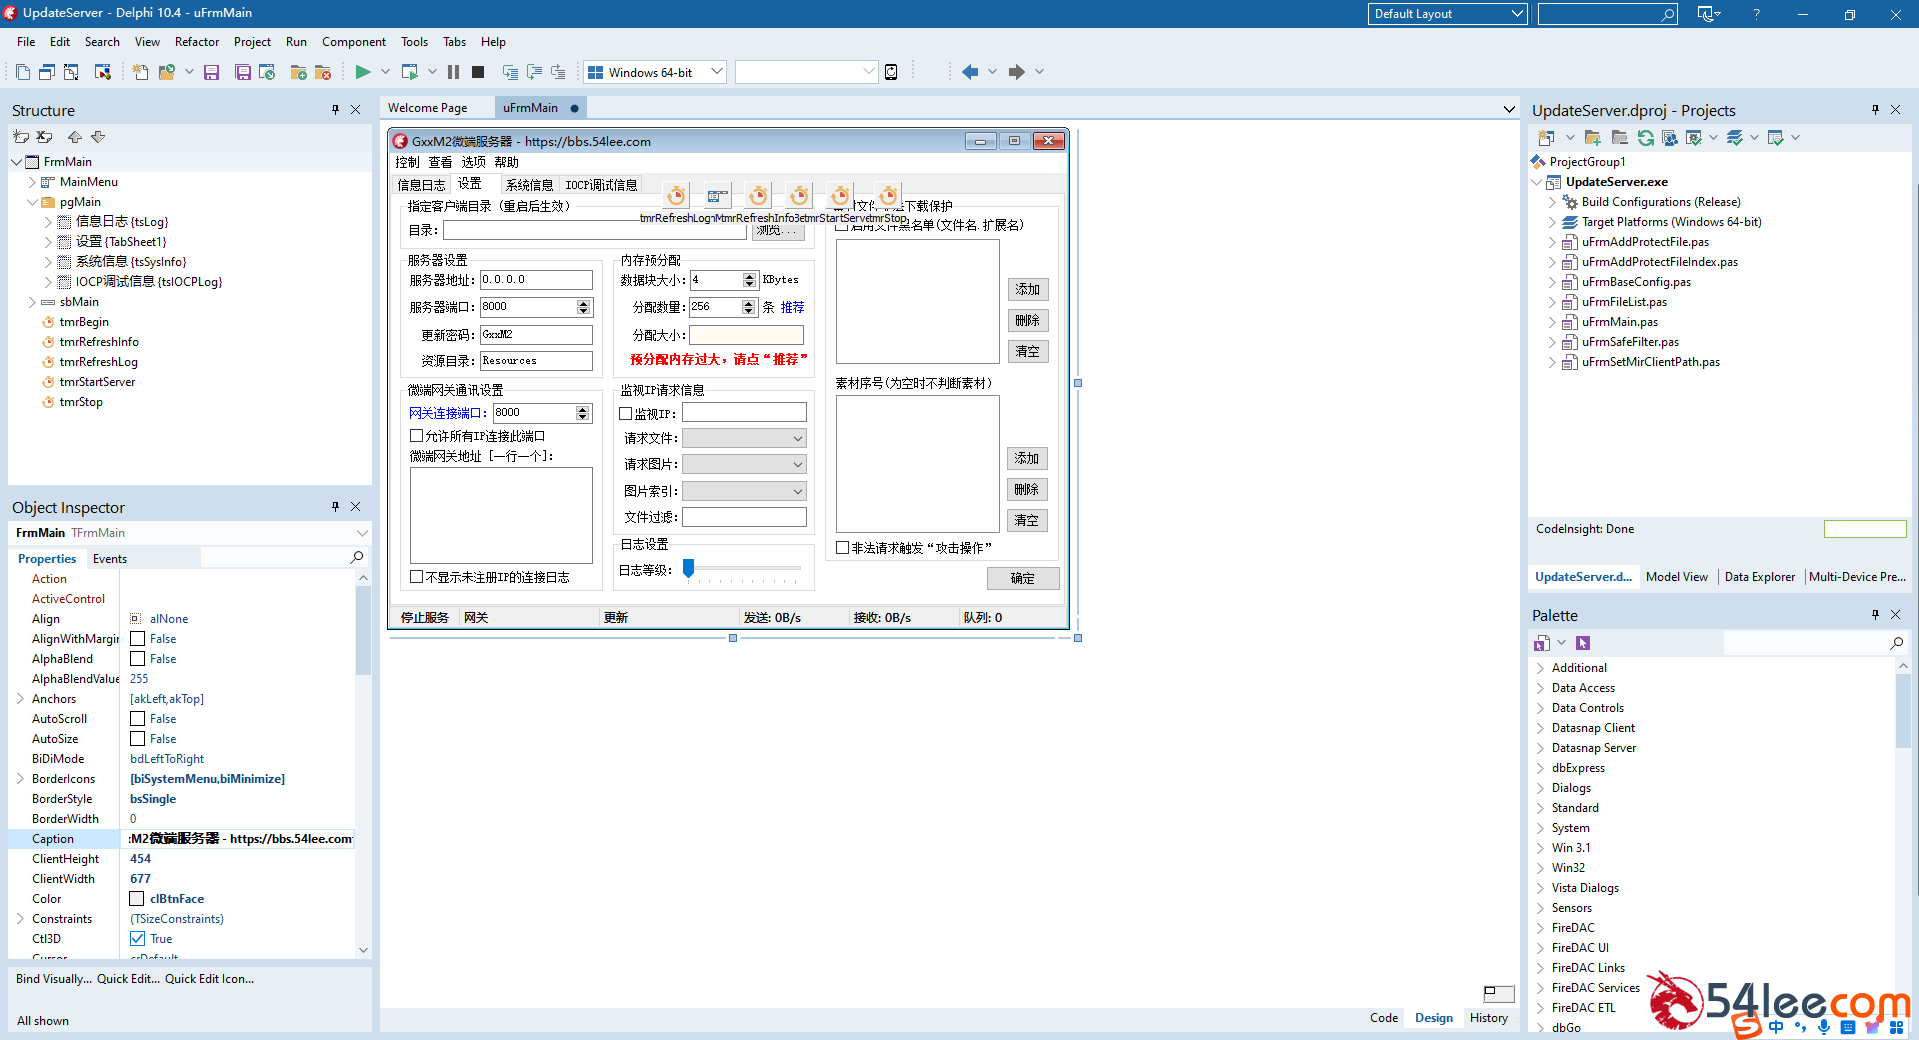Select the tmrStop timer component on the form
Screen dimensions: 1919x1040
tap(888, 195)
